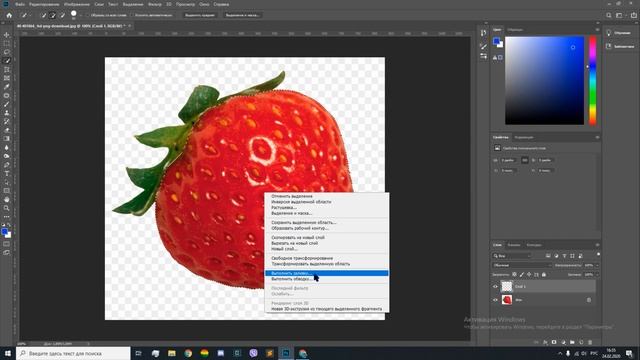This screenshot has height=360, width=640.
Task: Add a layer mask icon
Action: point(554,342)
